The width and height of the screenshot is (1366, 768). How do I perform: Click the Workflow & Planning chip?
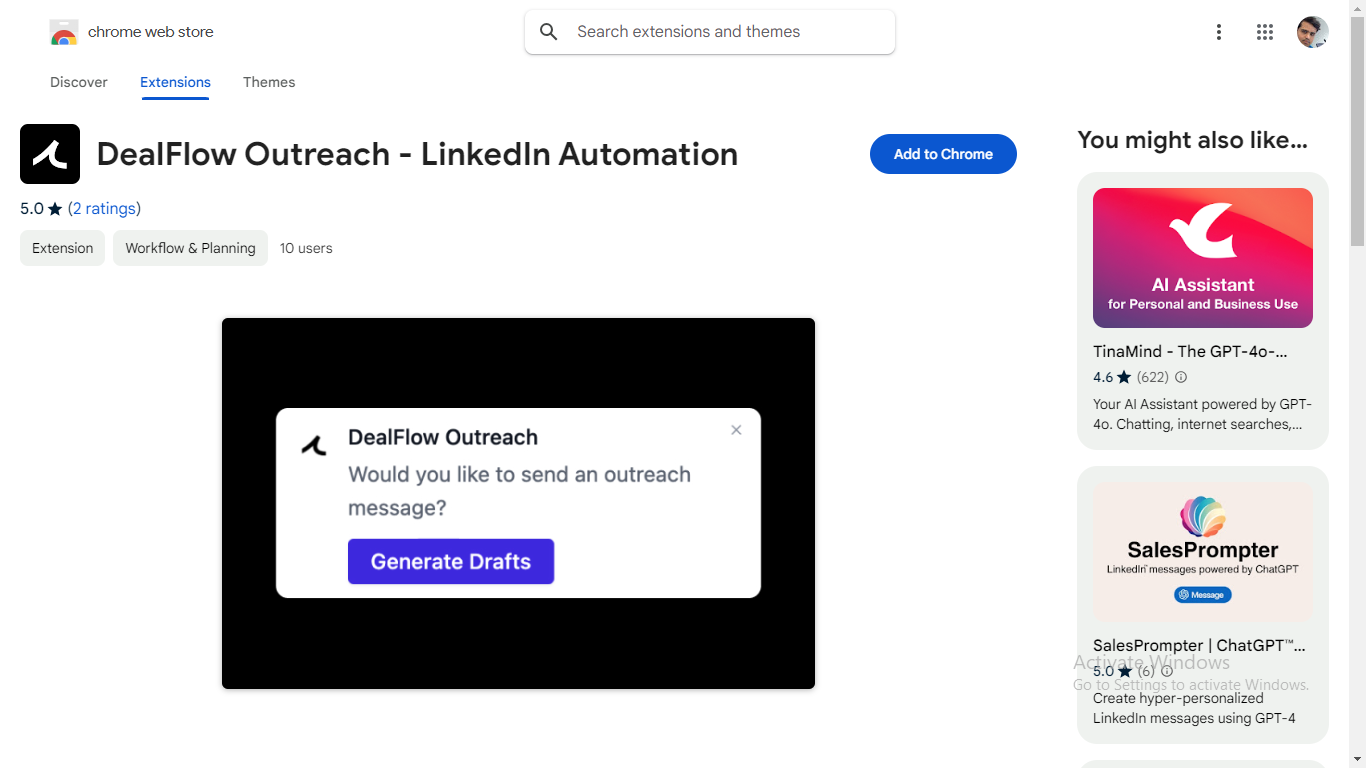pos(190,248)
